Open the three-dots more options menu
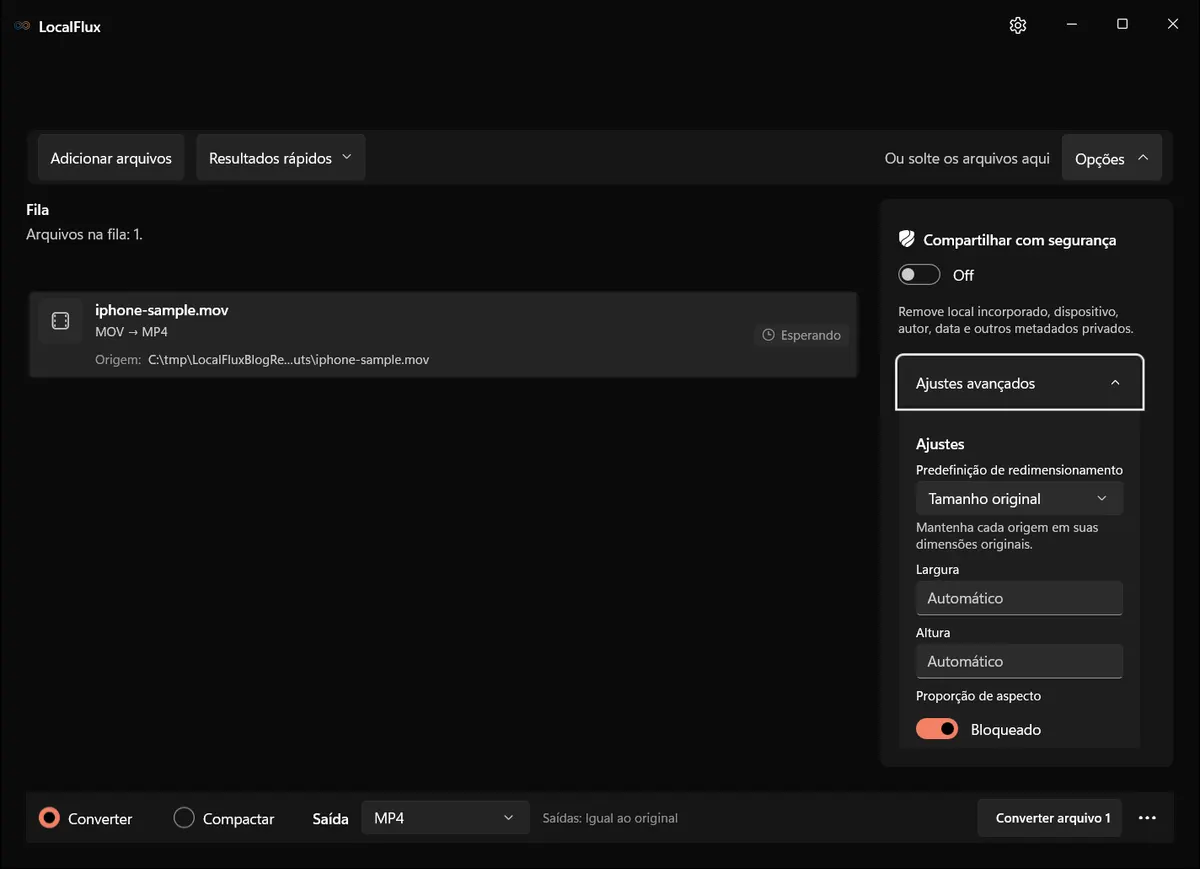This screenshot has height=869, width=1200. click(x=1147, y=818)
